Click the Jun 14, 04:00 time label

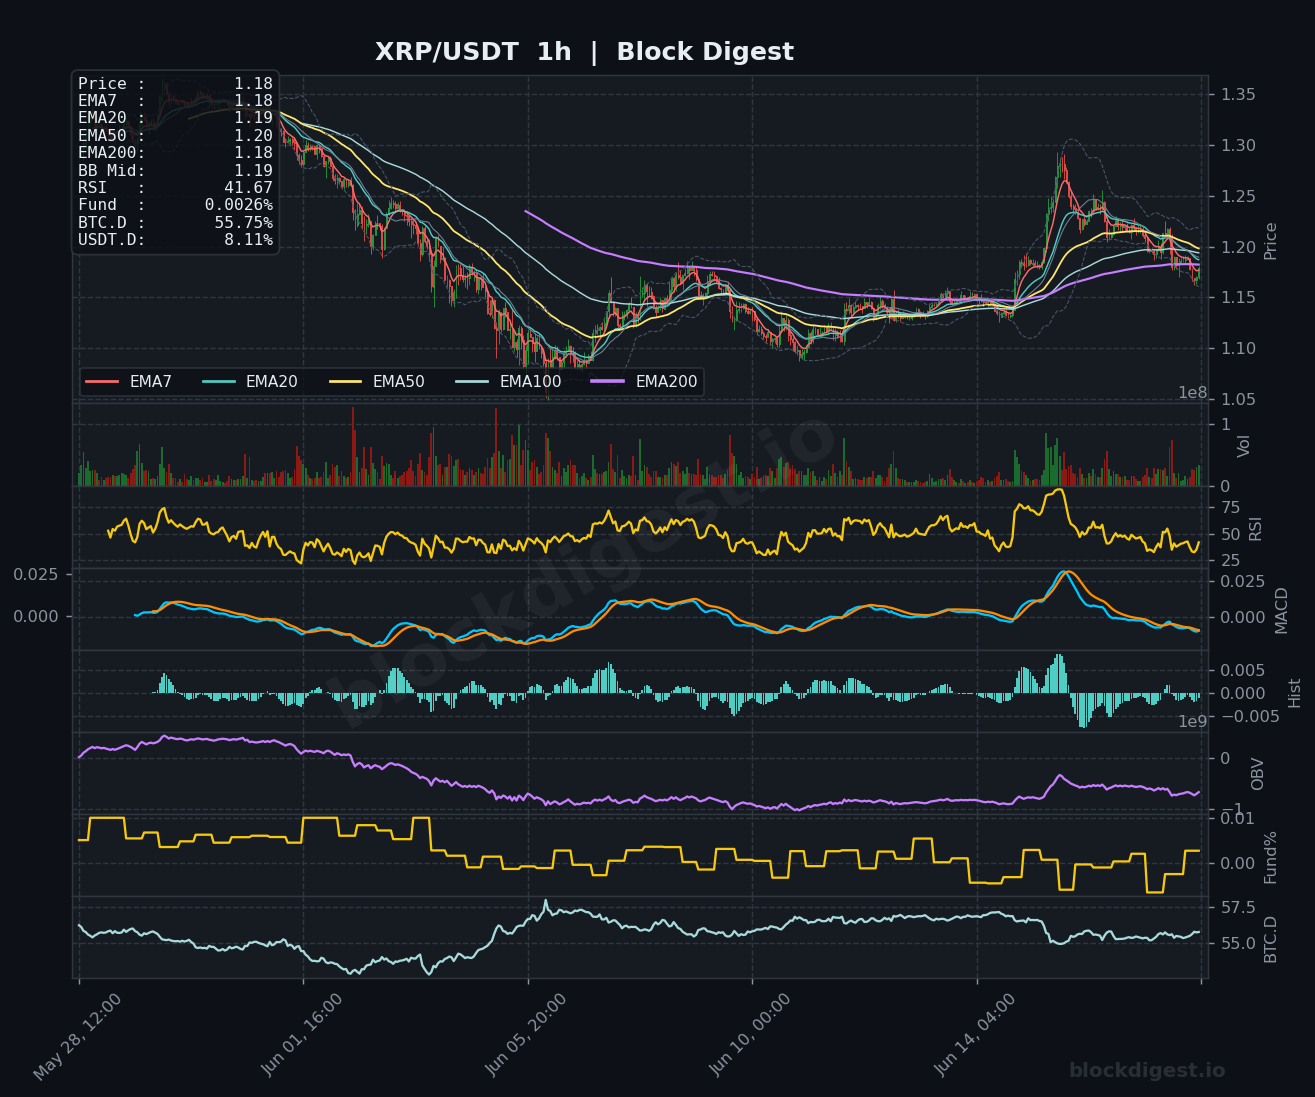[976, 1035]
